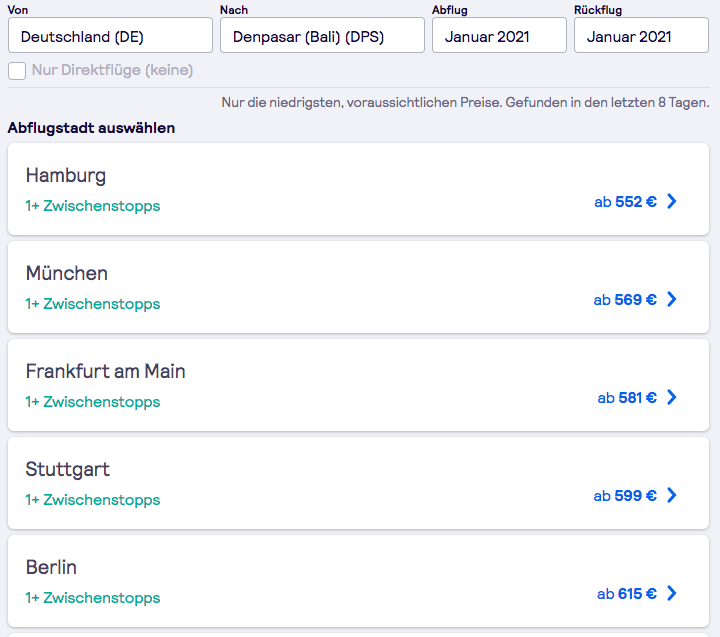Choose Hamburg as departure city
The image size is (720, 637).
358,189
